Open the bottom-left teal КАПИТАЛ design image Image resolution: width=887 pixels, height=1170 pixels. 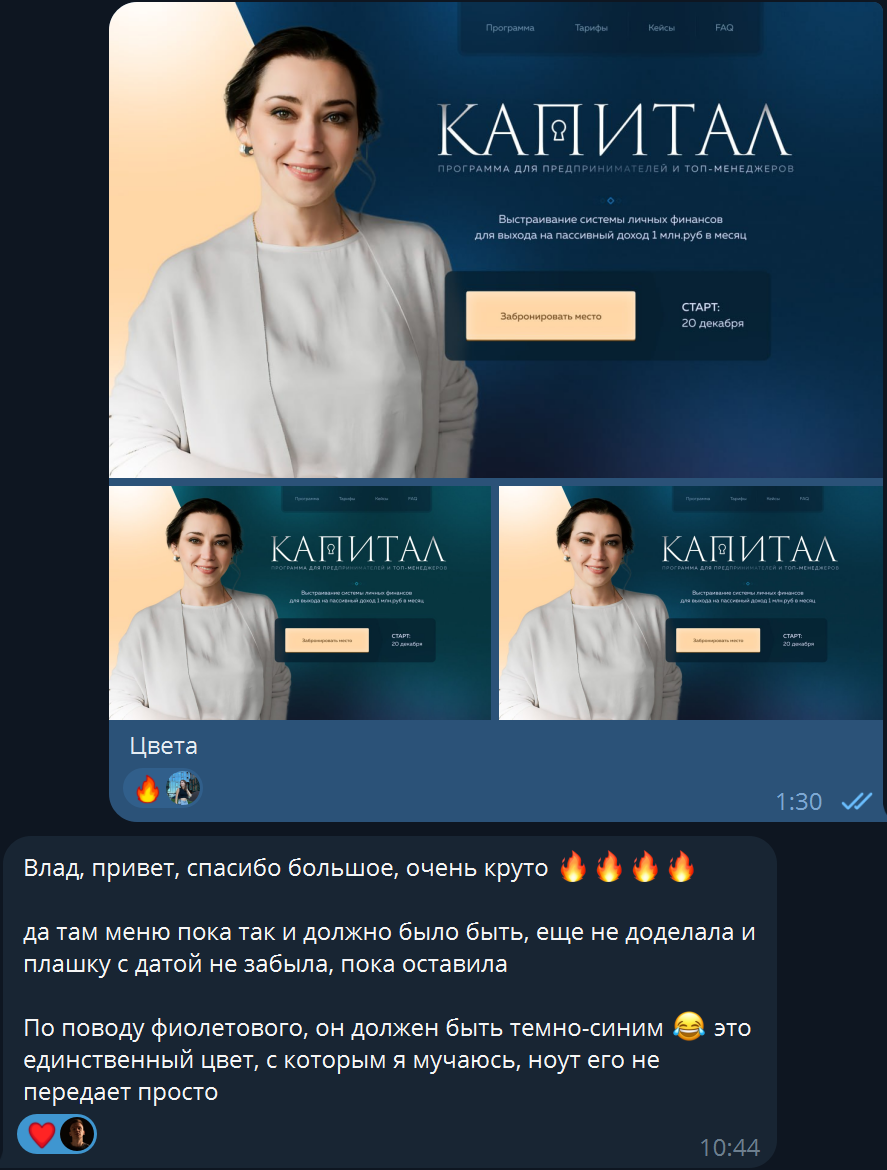coord(300,603)
